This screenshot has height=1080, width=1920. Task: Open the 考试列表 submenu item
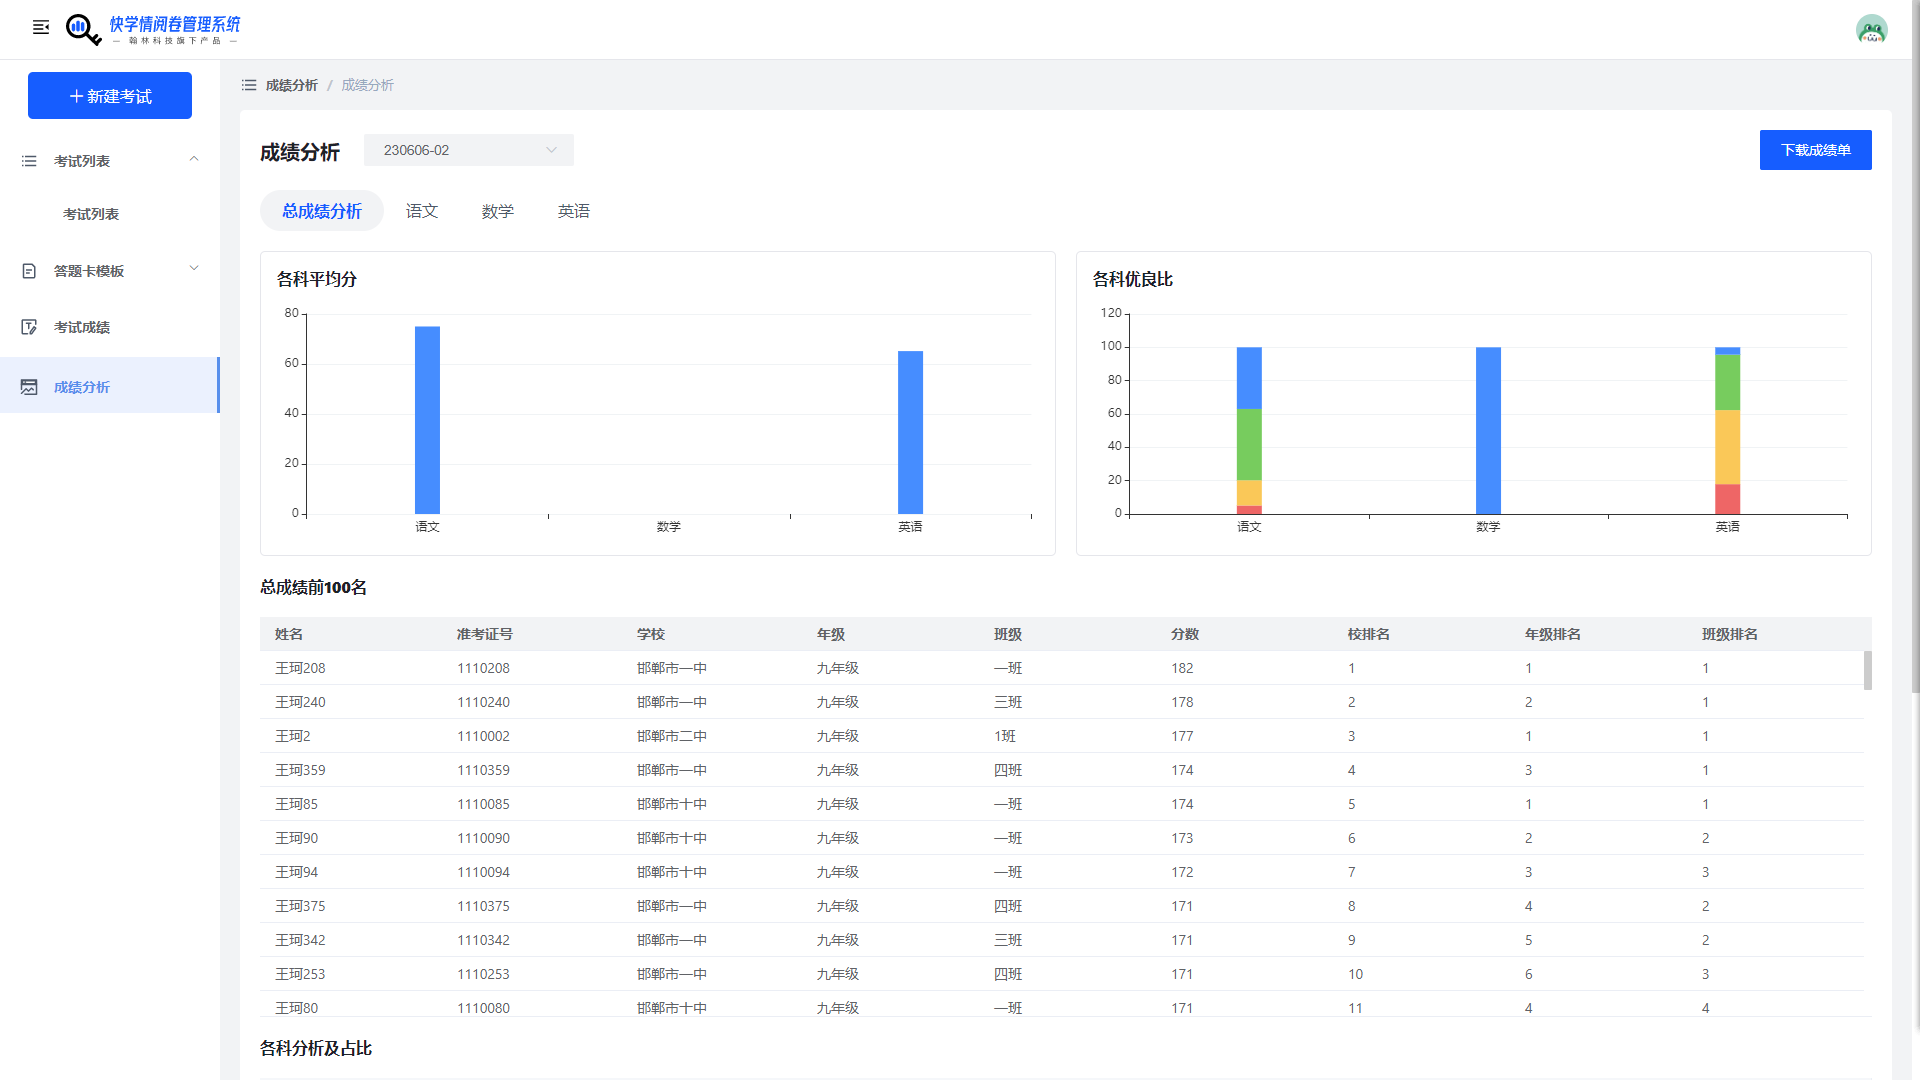point(91,214)
